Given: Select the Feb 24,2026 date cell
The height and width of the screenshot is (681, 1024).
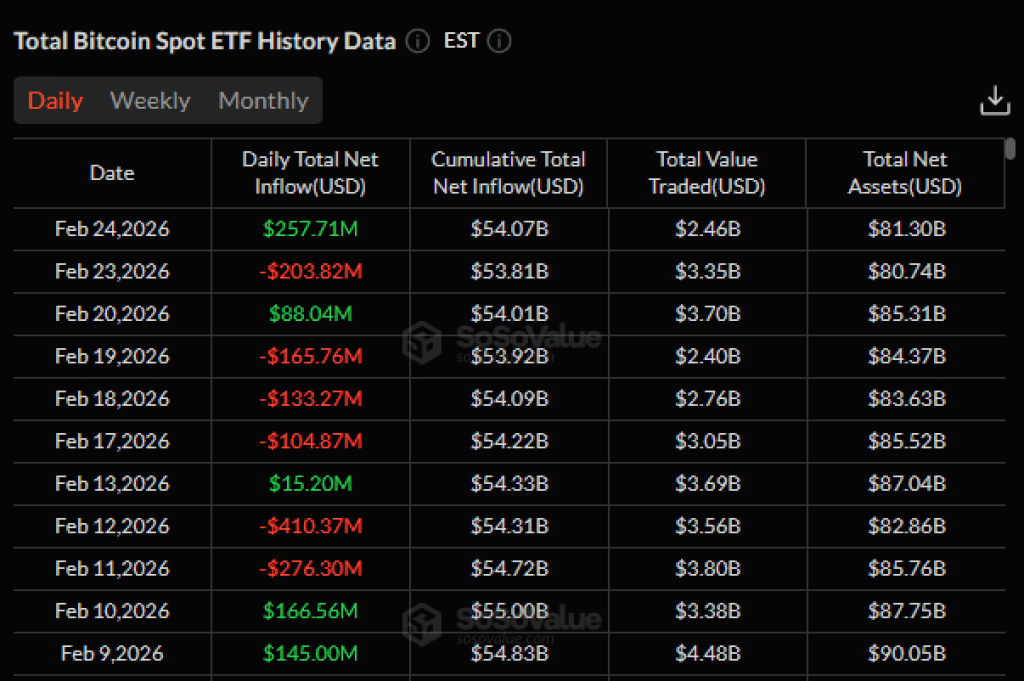Looking at the screenshot, I should [112, 229].
